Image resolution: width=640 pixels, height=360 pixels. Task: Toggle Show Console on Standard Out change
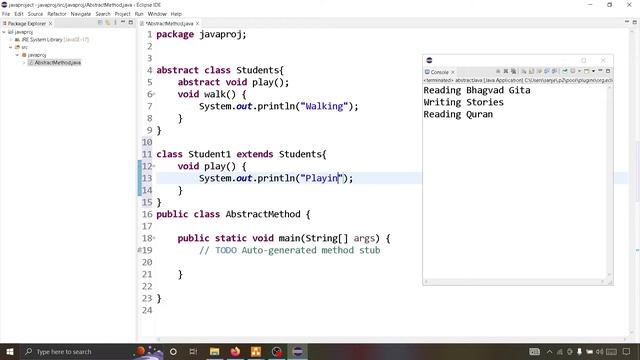pyautogui.click(x=547, y=71)
